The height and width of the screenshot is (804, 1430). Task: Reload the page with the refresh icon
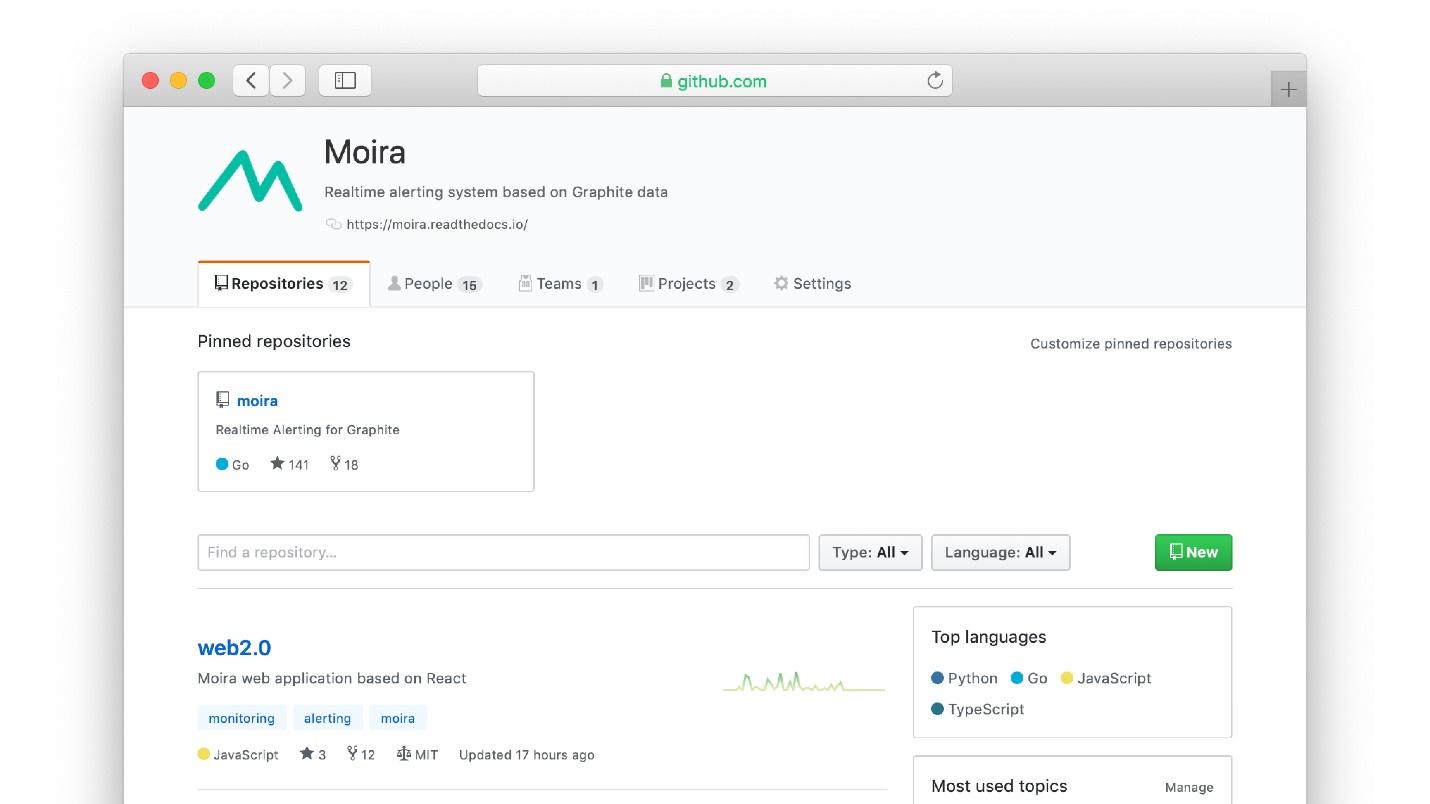click(x=935, y=81)
